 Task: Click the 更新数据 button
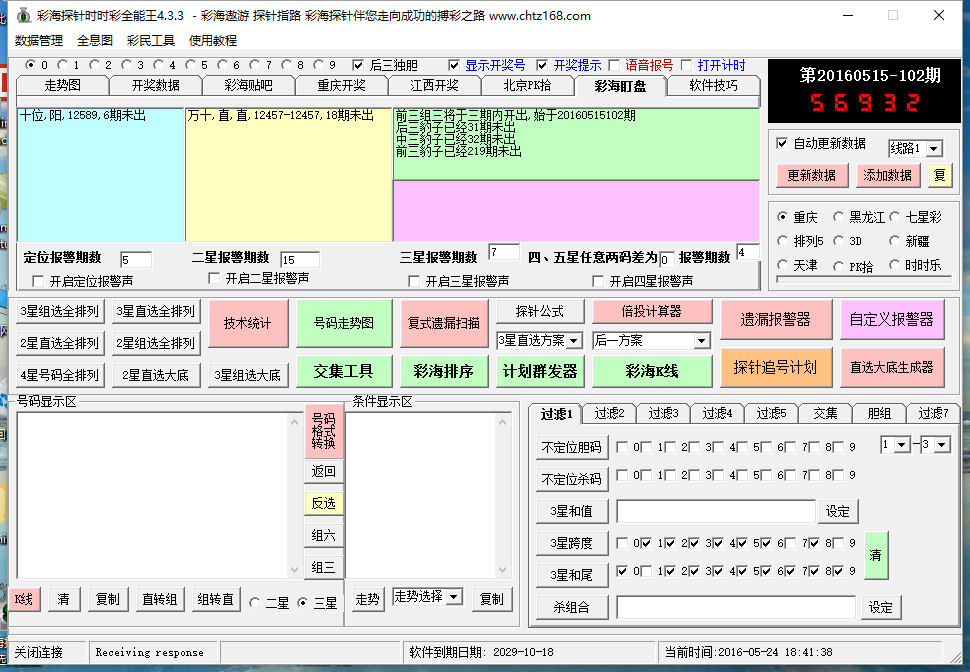tap(811, 175)
